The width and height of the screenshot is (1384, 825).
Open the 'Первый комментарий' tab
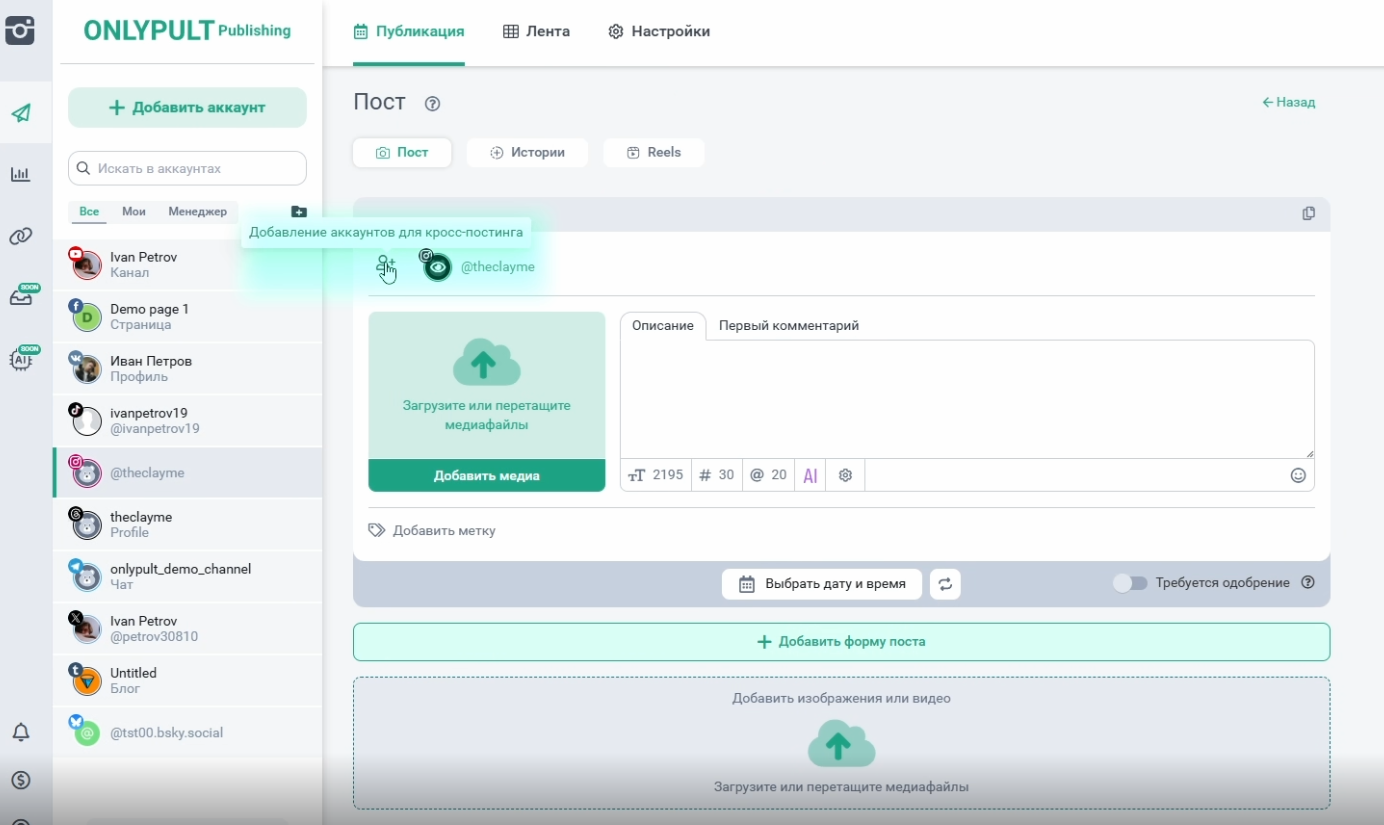[788, 326]
